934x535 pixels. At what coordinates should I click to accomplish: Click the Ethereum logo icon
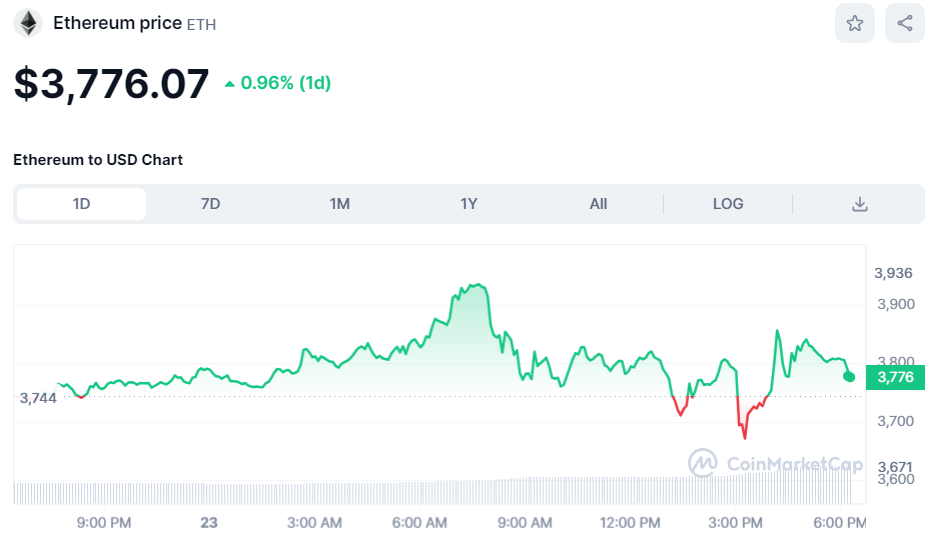[27, 23]
